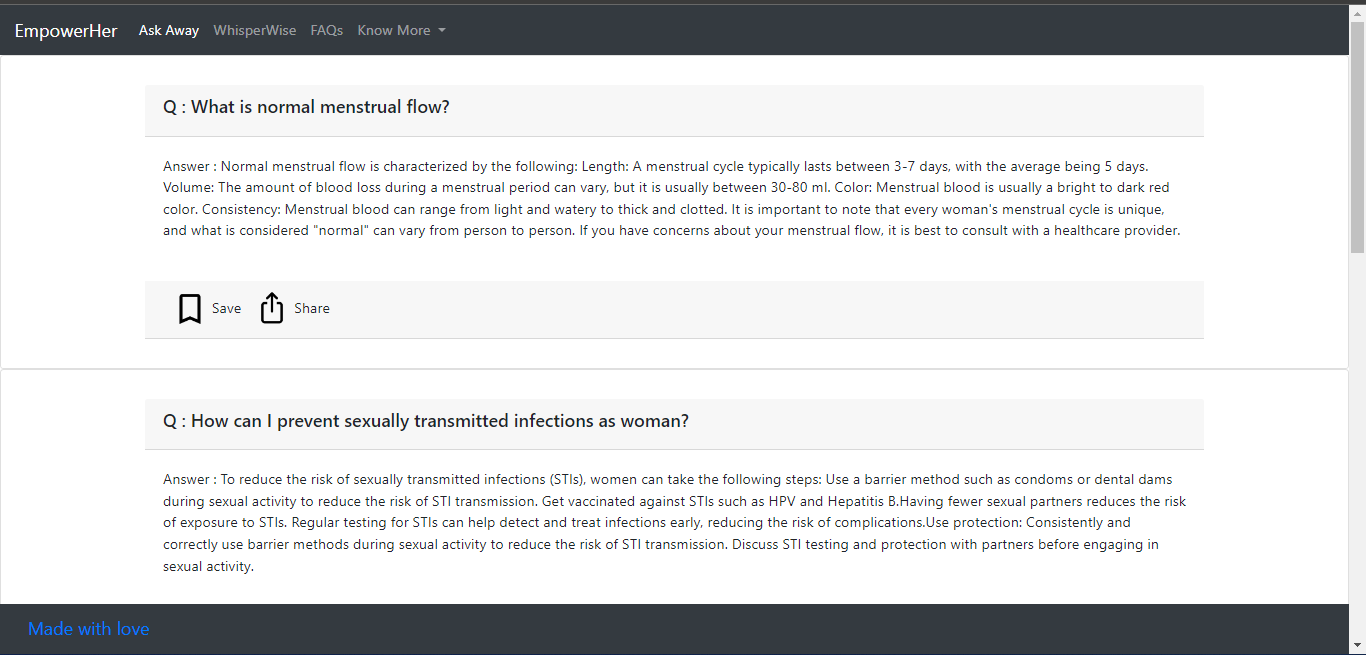
Task: Click the Share upload-arrow icon
Action: [x=272, y=309]
